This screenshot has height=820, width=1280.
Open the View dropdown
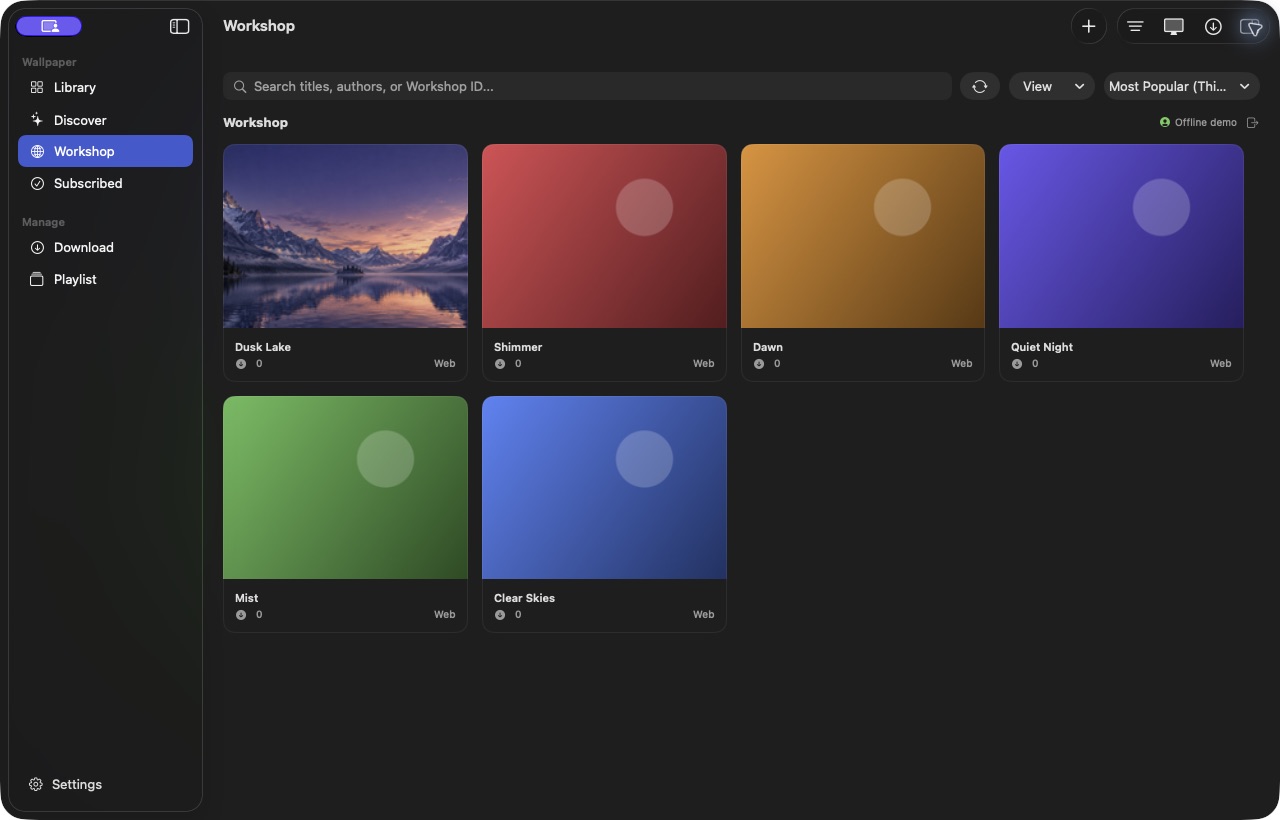pyautogui.click(x=1052, y=86)
